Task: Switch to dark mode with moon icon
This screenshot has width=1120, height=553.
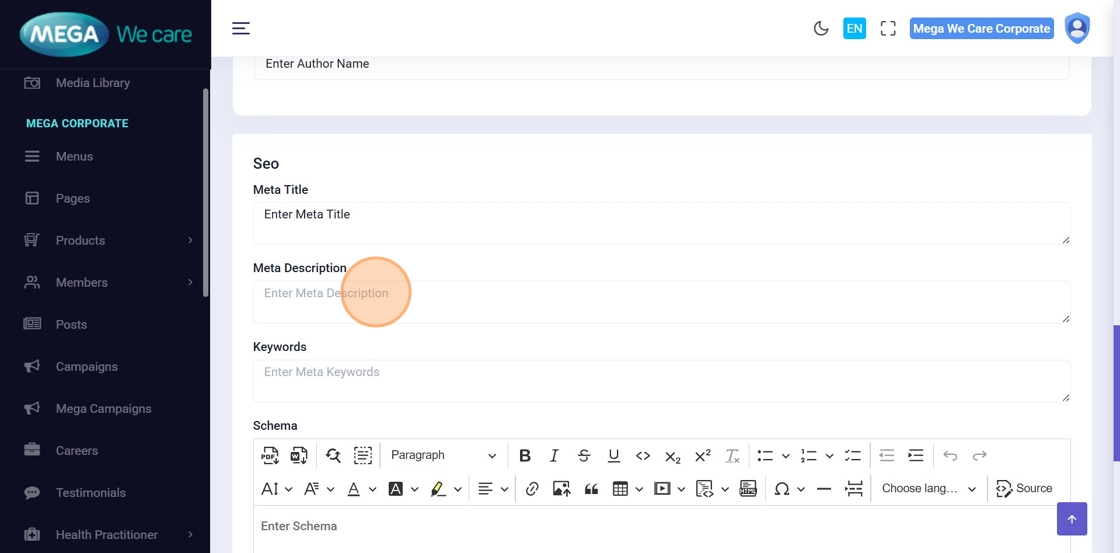Action: (821, 29)
